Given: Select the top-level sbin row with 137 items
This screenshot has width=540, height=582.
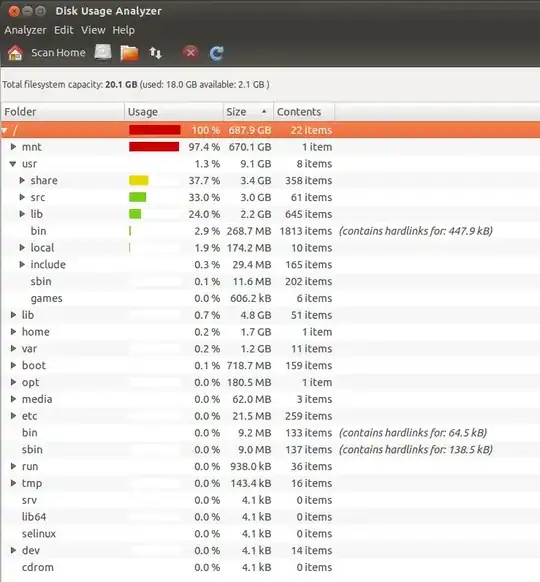Looking at the screenshot, I should (x=270, y=449).
